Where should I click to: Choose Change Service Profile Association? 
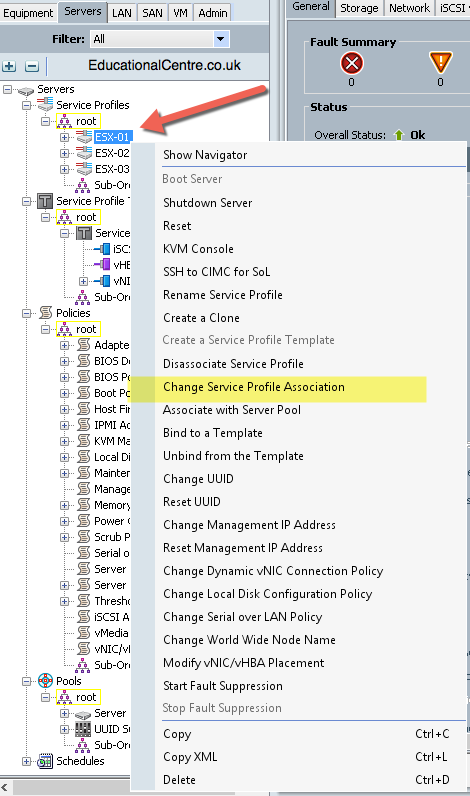pyautogui.click(x=254, y=387)
